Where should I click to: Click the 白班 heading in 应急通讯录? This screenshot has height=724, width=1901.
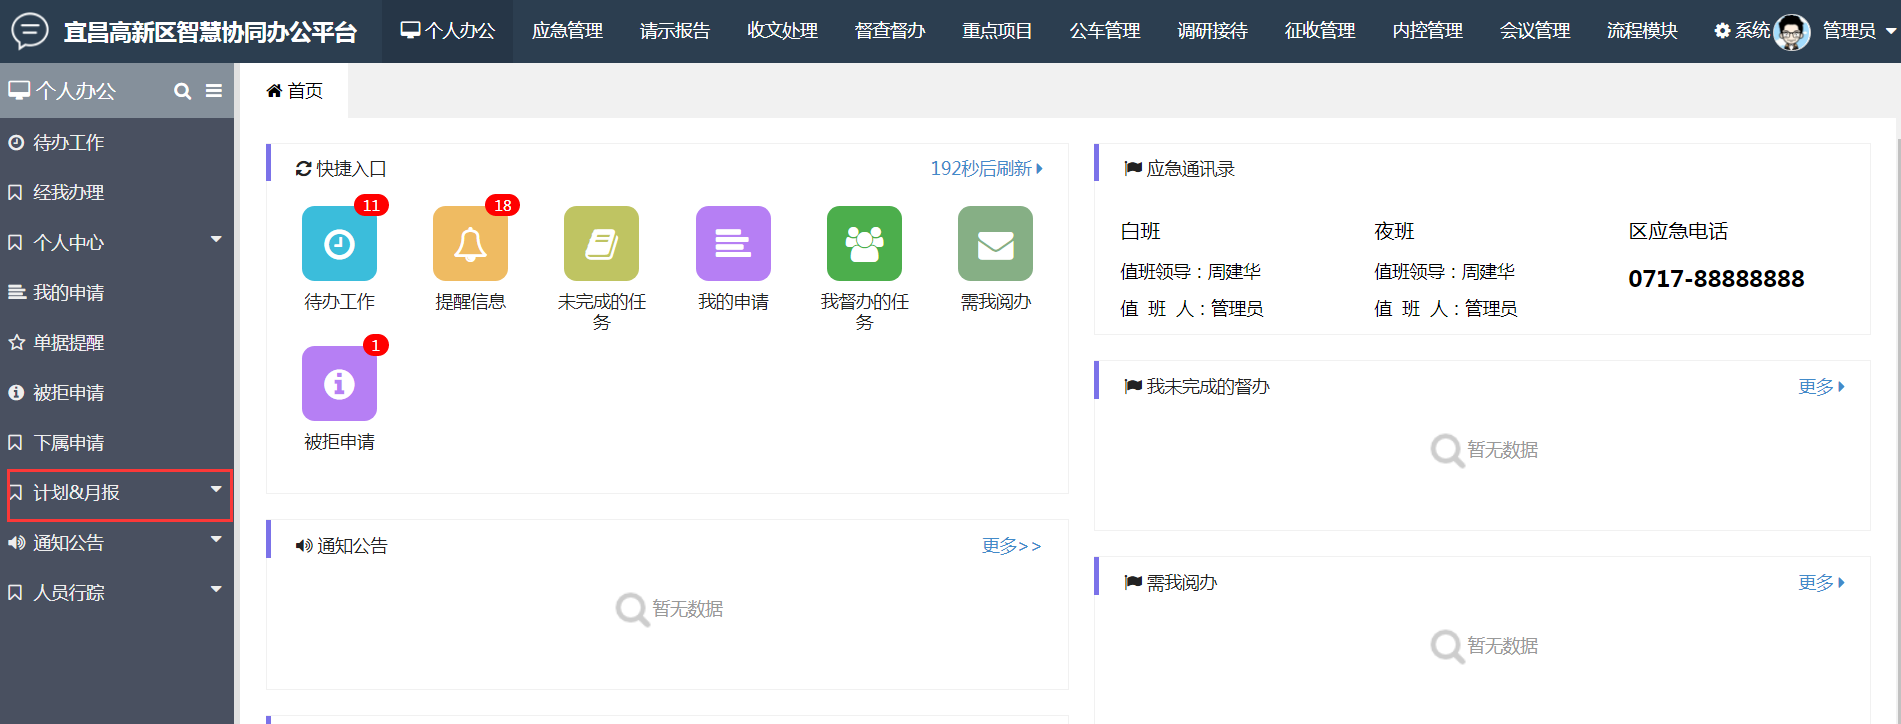coord(1140,231)
